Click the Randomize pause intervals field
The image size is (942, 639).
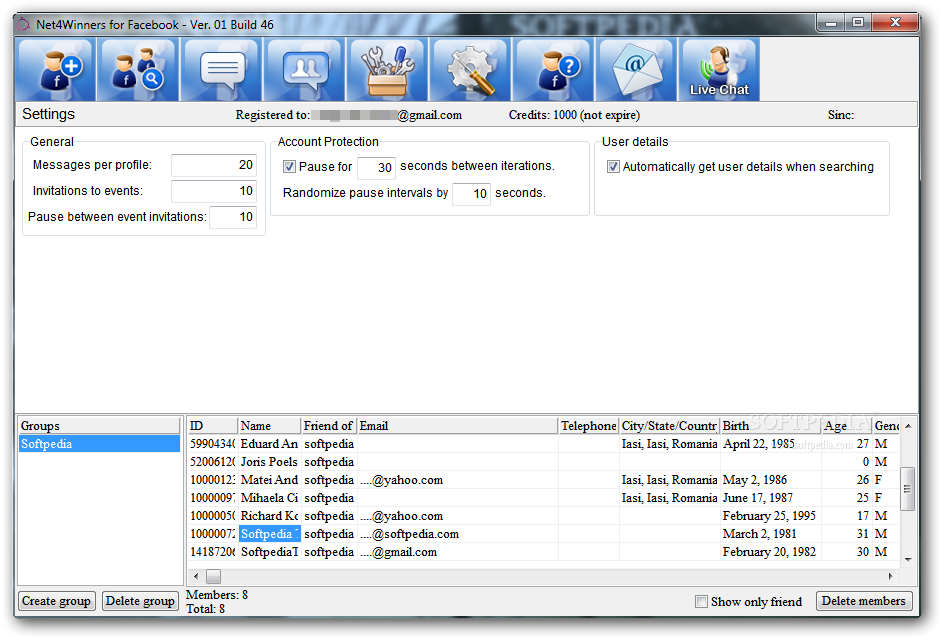point(471,194)
